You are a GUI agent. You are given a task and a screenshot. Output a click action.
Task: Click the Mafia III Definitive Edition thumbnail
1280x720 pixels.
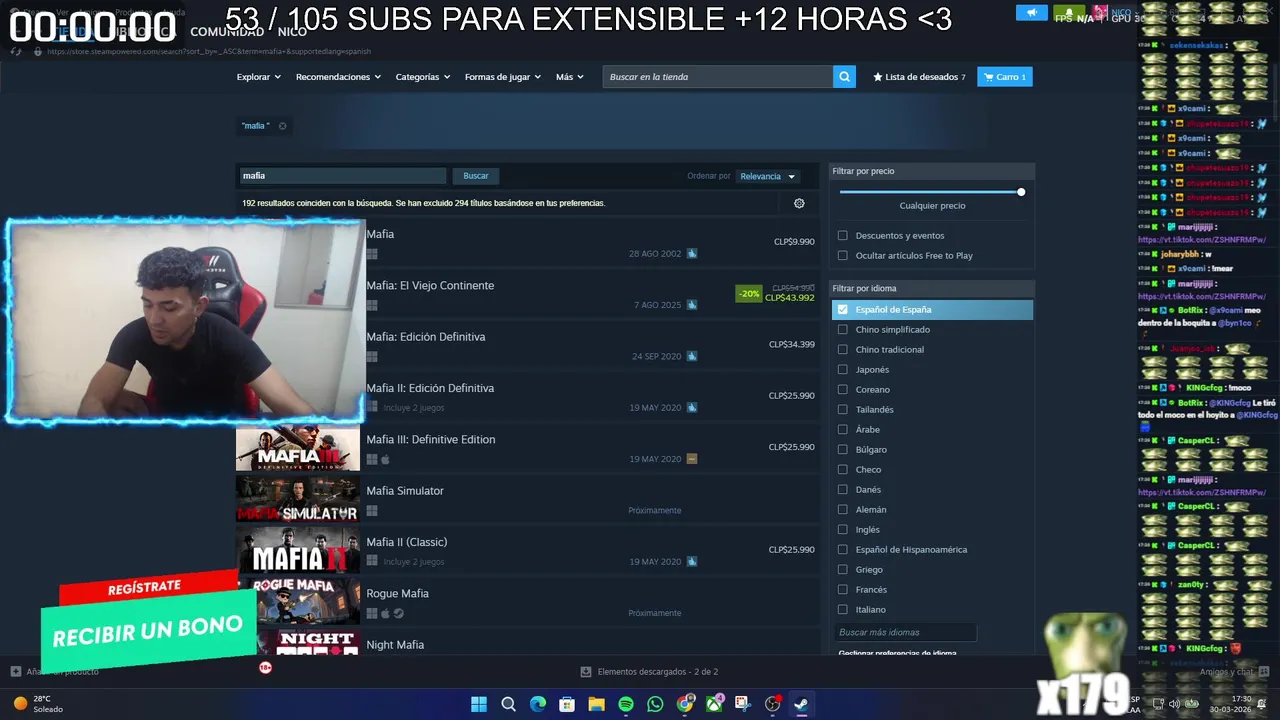tap(298, 448)
